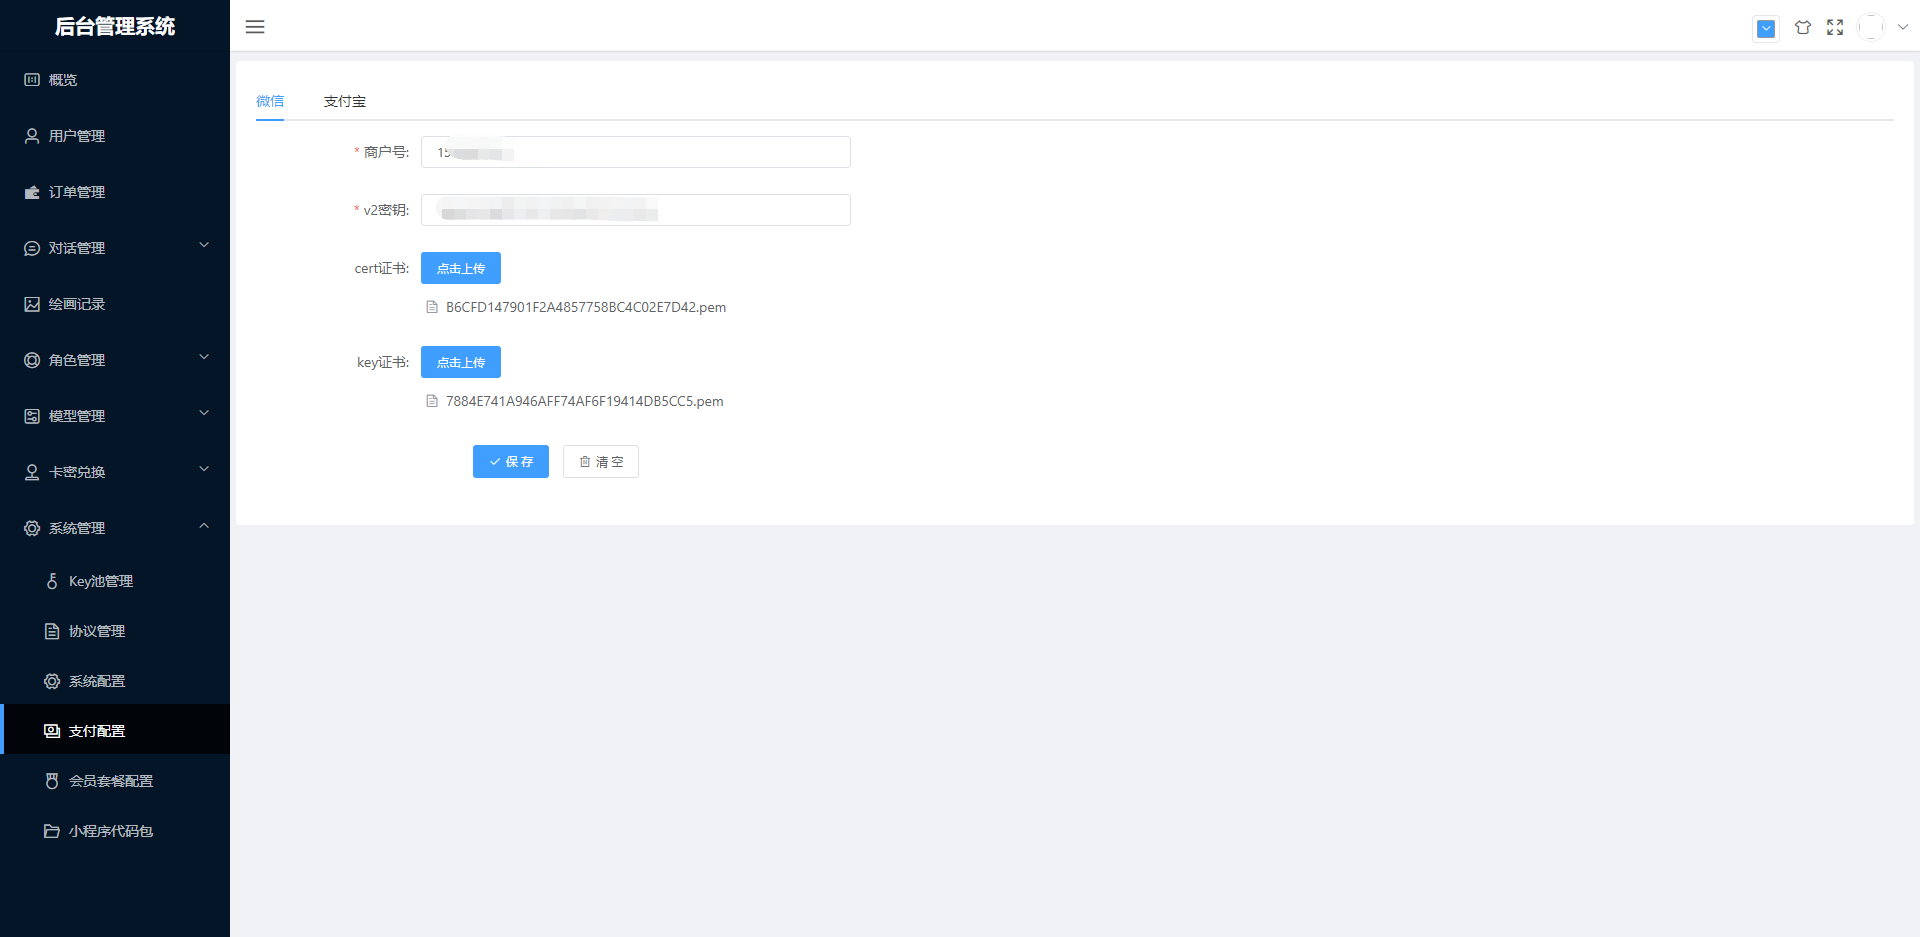Select the 微信 tab
This screenshot has height=937, width=1920.
point(270,101)
